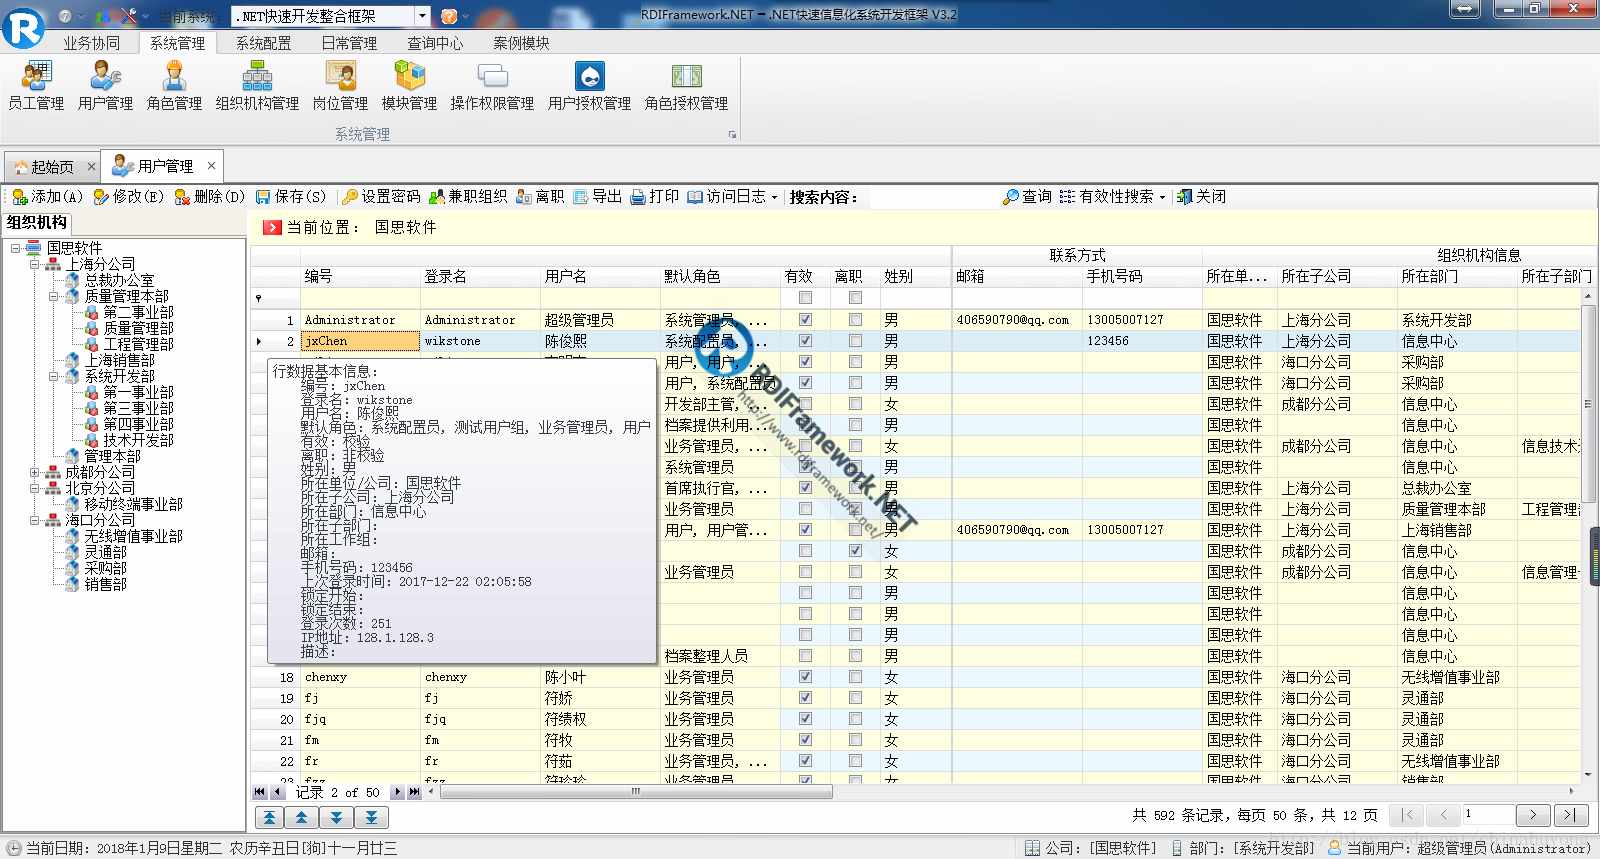Click the grid's horizontal scrollbar thumb
The height and width of the screenshot is (859, 1600).
click(636, 792)
